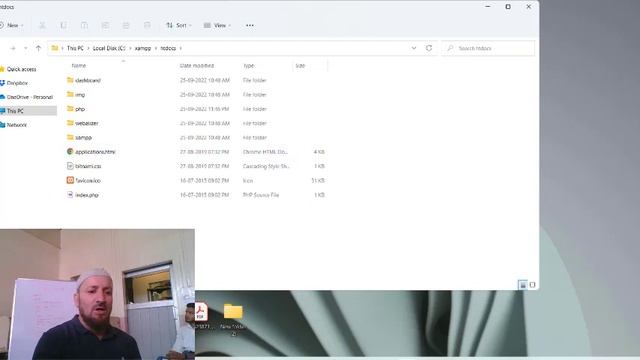
Task: Sort by Type column header
Action: [249, 65]
